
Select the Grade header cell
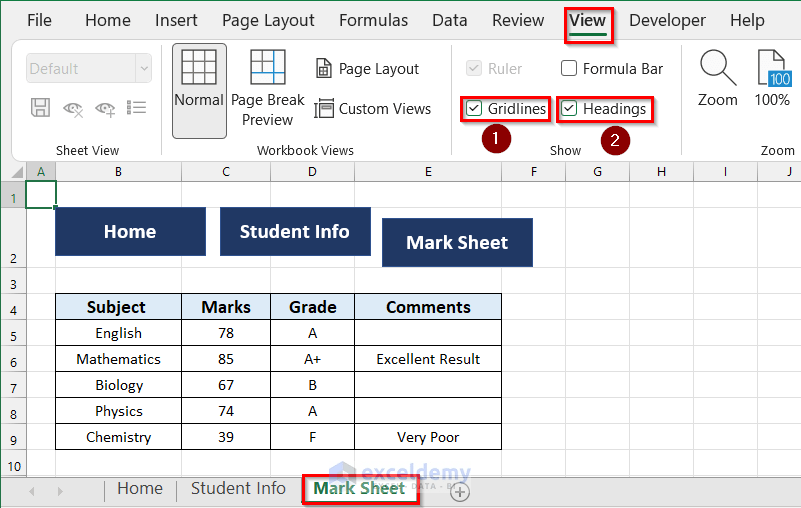tap(313, 307)
